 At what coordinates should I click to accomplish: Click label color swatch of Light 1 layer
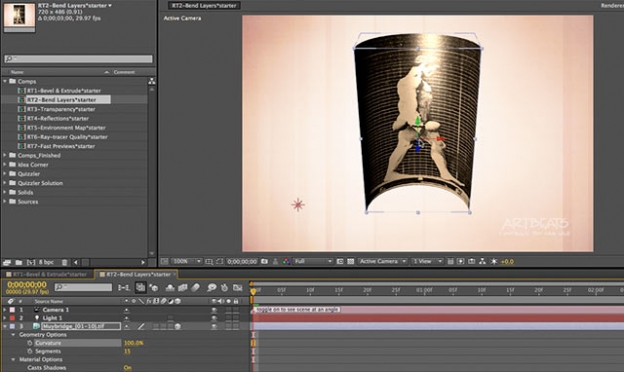tap(12, 318)
